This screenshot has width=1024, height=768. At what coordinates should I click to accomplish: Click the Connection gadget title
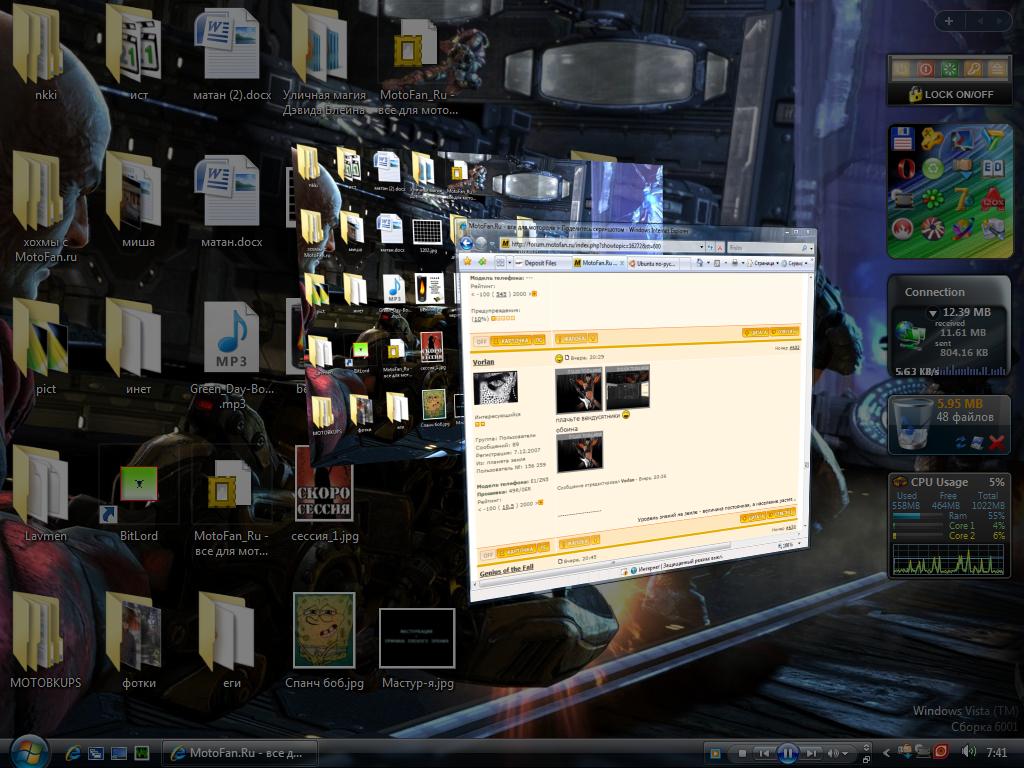pos(935,292)
